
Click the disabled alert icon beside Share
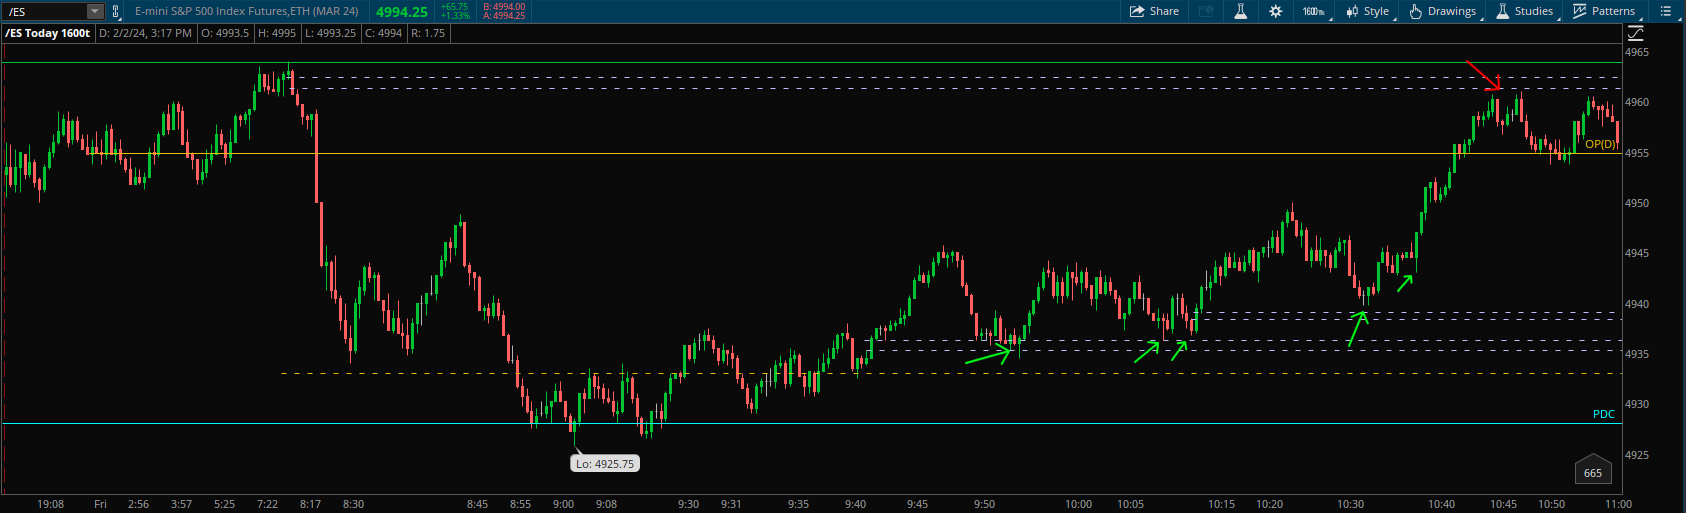click(x=1206, y=11)
